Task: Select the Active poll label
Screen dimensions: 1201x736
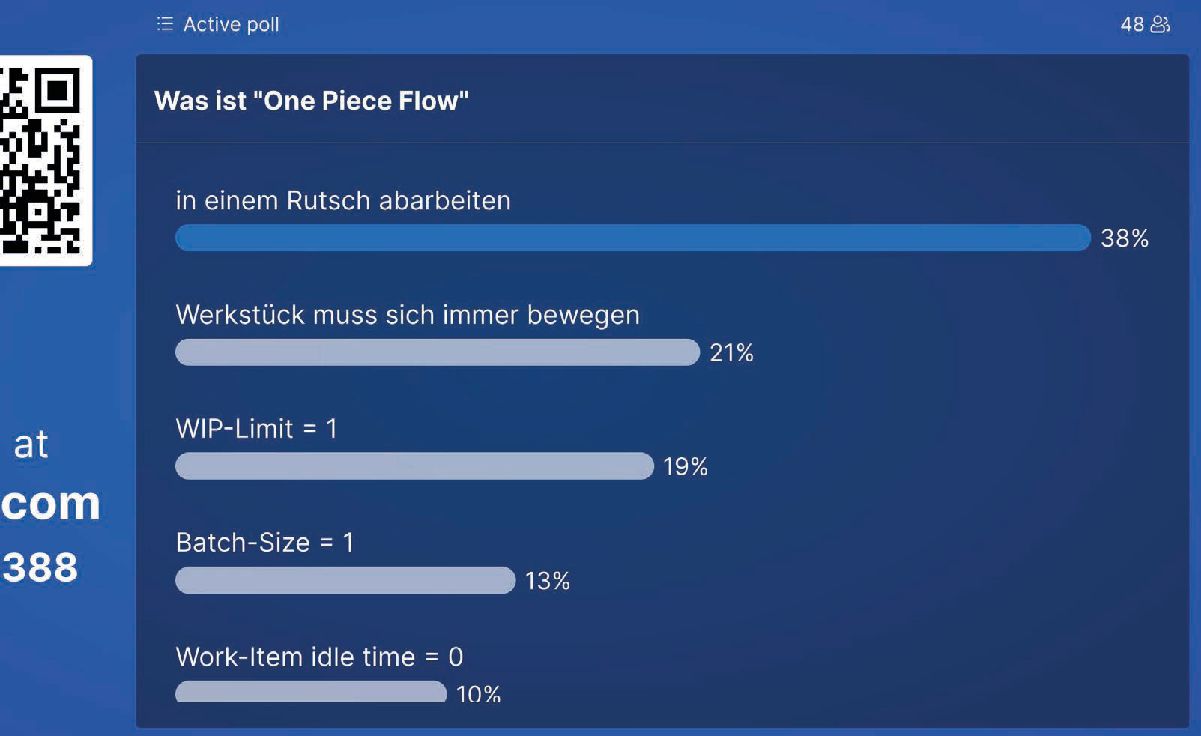Action: click(231, 25)
